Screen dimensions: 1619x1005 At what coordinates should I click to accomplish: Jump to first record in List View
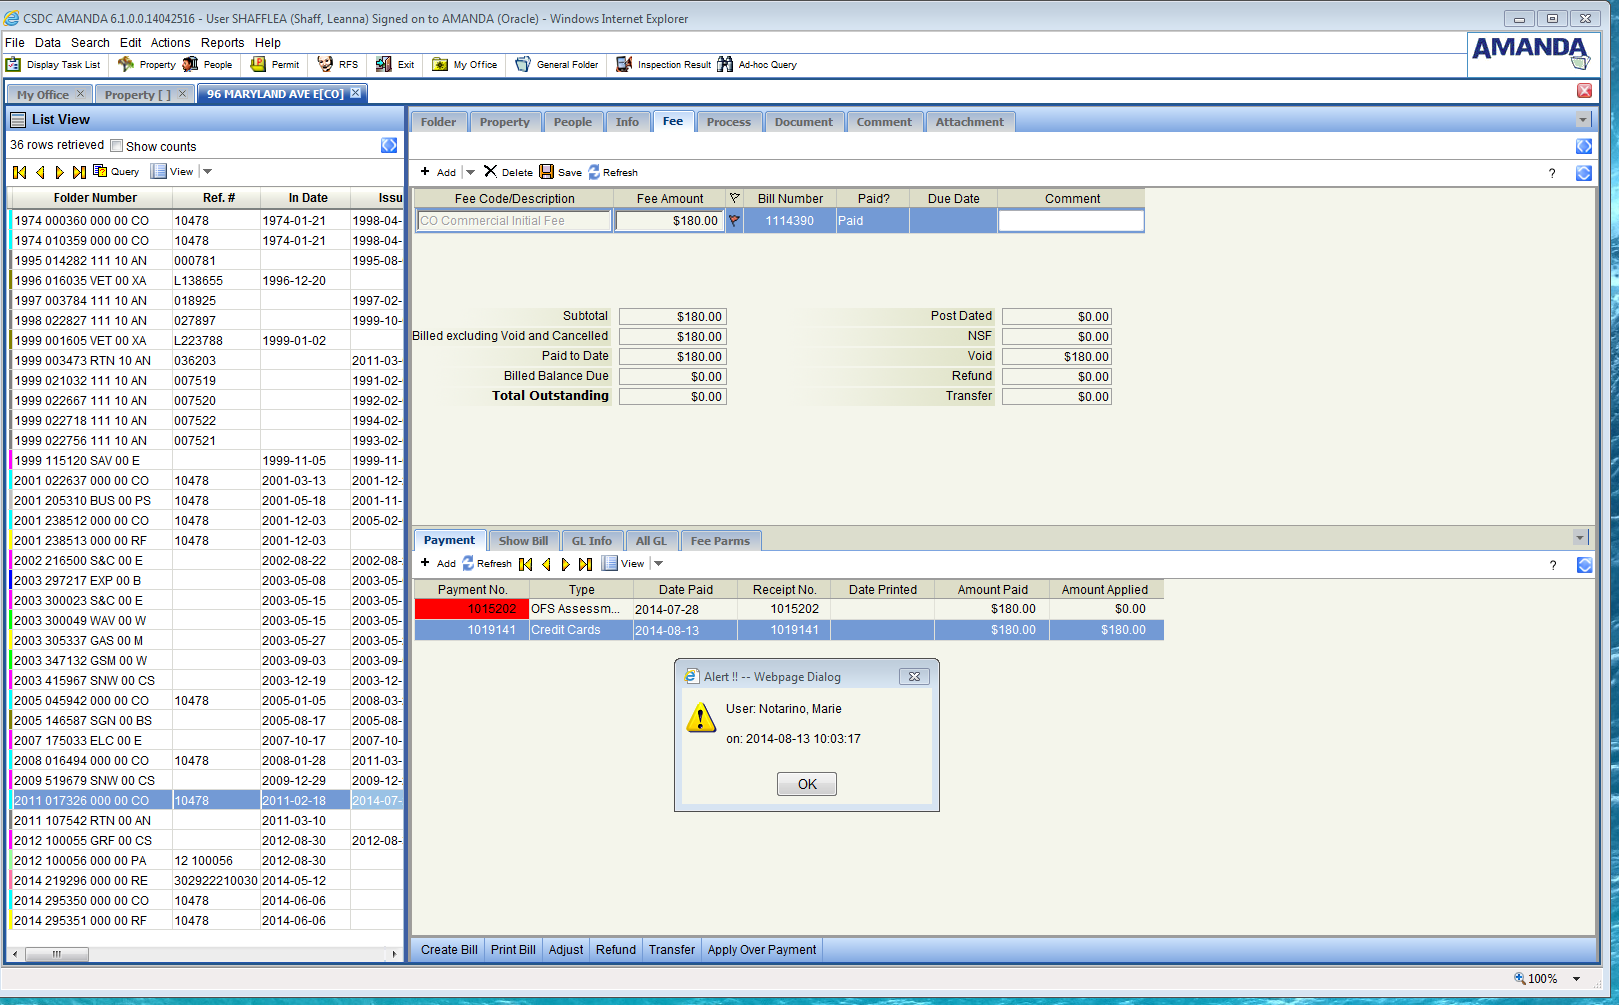pyautogui.click(x=19, y=172)
